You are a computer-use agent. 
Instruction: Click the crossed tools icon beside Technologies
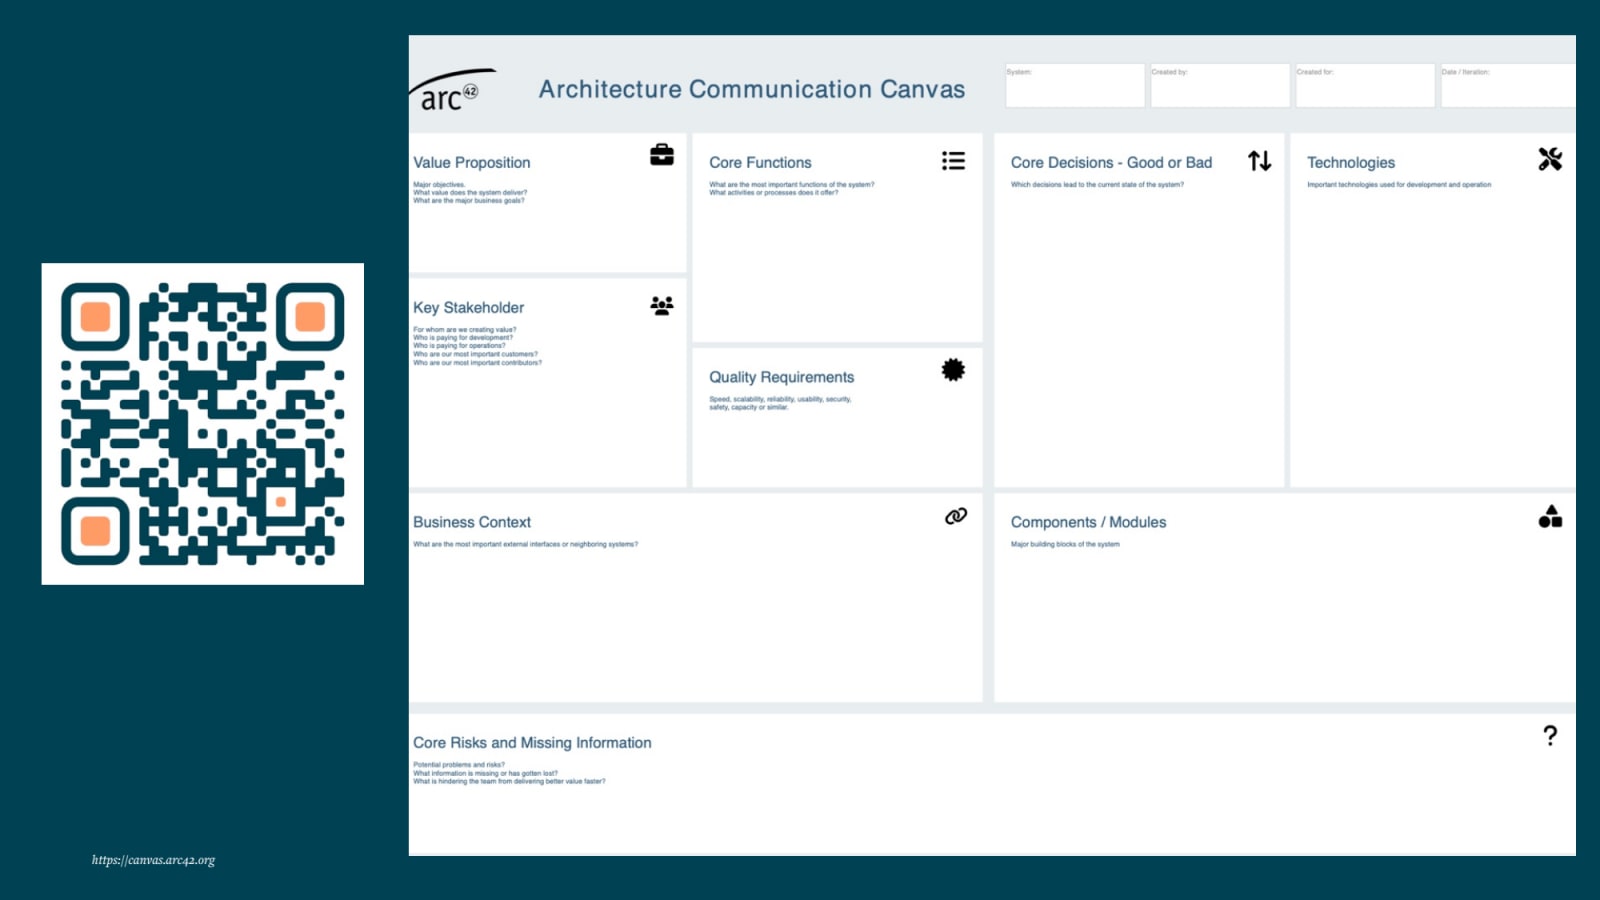click(1550, 159)
